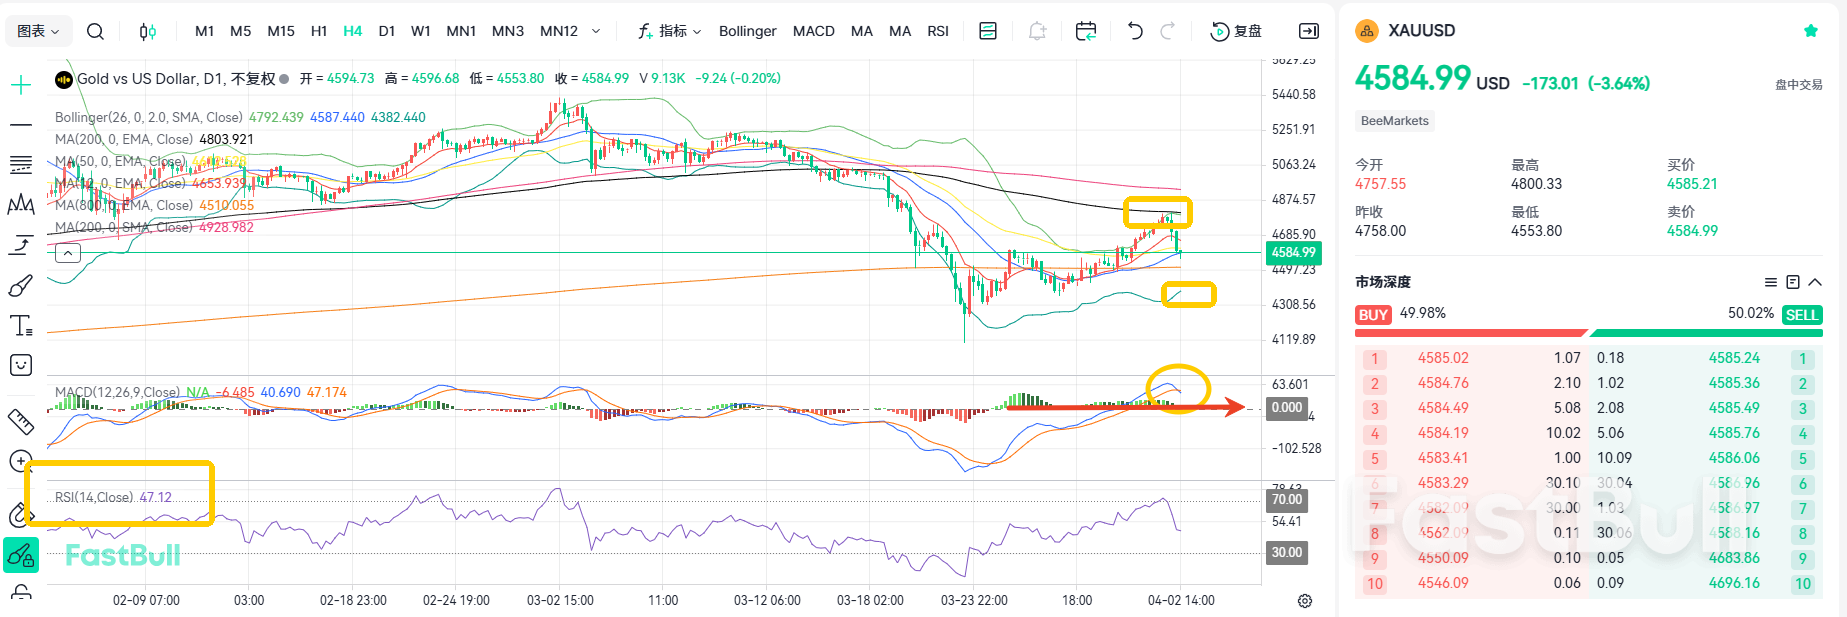Select the brush drawing tool
Screen dimensions: 1847x617
[x=21, y=286]
